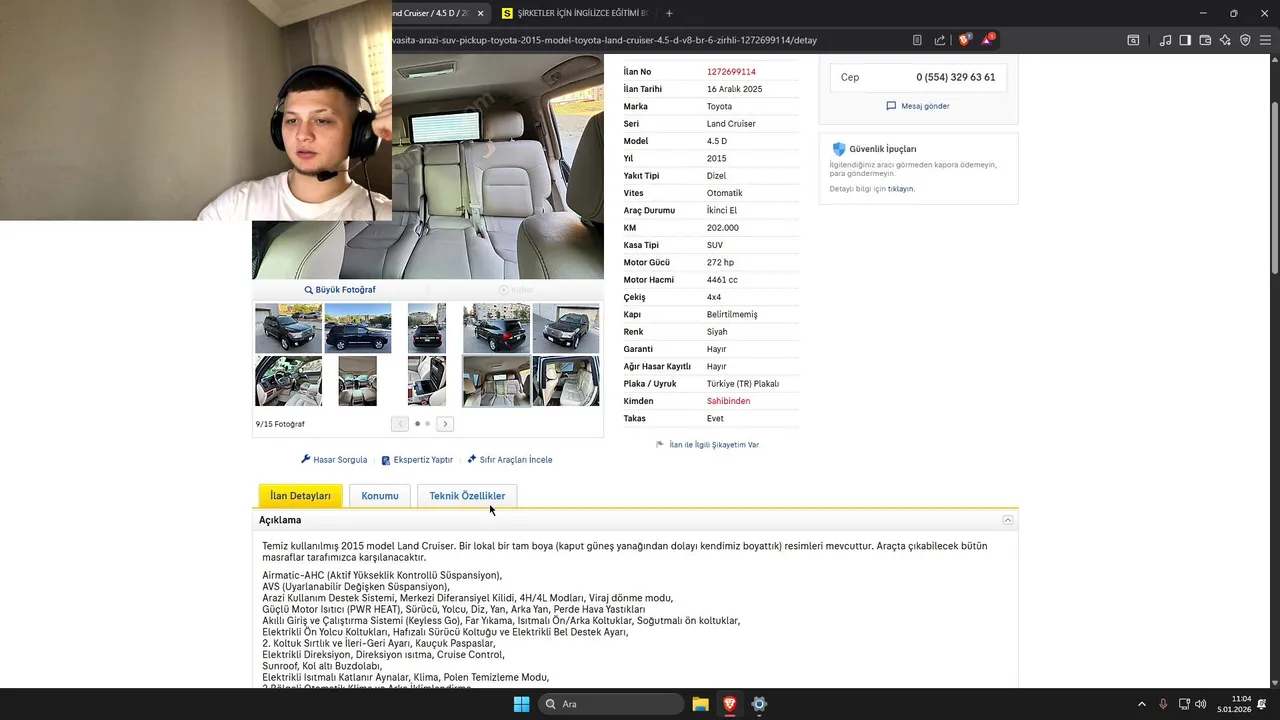Open the taskbar clock and date 11:04
This screenshot has height=720, width=1280.
[x=1234, y=704]
